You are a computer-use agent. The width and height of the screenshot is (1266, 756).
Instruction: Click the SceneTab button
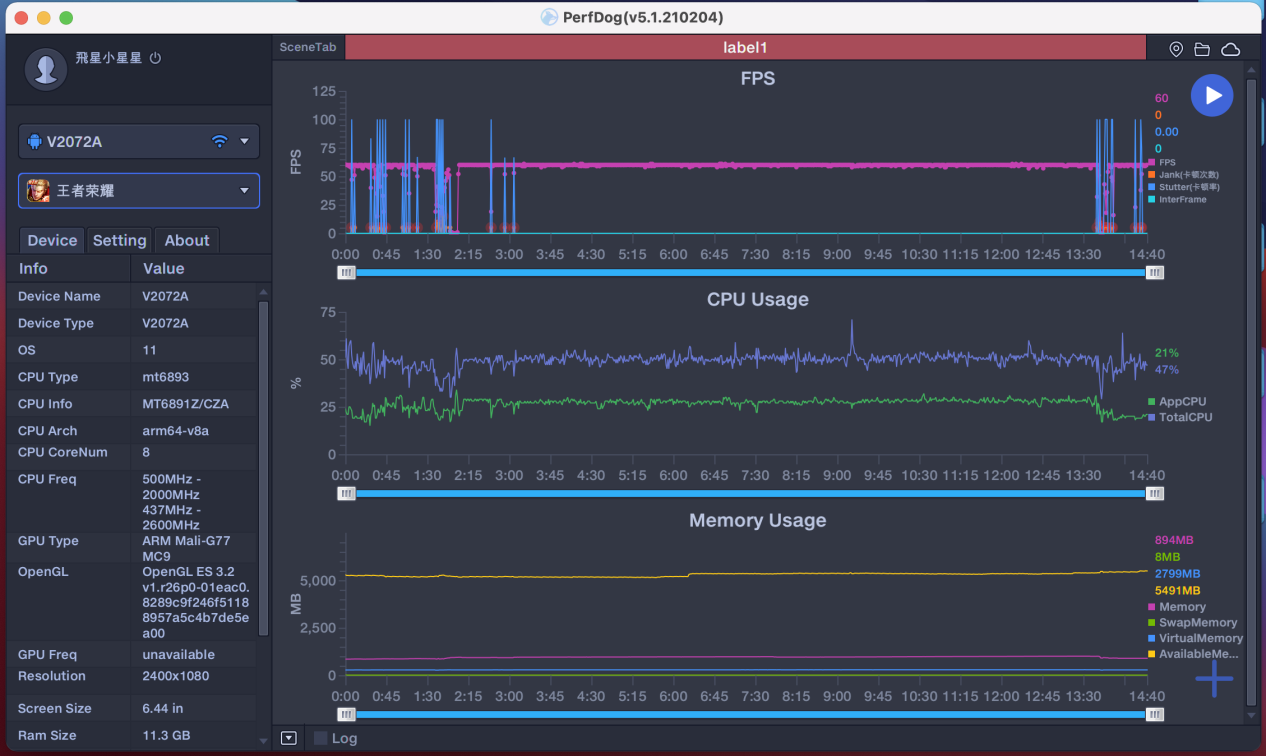[308, 47]
